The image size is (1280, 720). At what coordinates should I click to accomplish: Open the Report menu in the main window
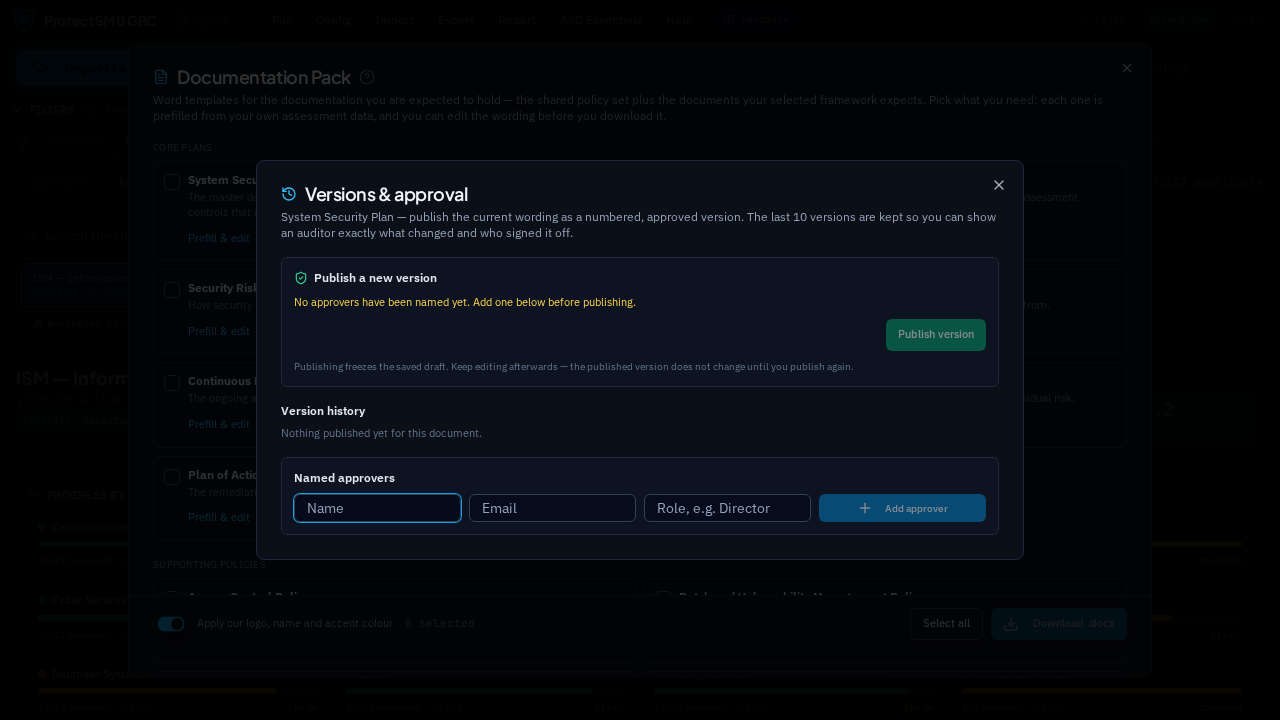517,20
